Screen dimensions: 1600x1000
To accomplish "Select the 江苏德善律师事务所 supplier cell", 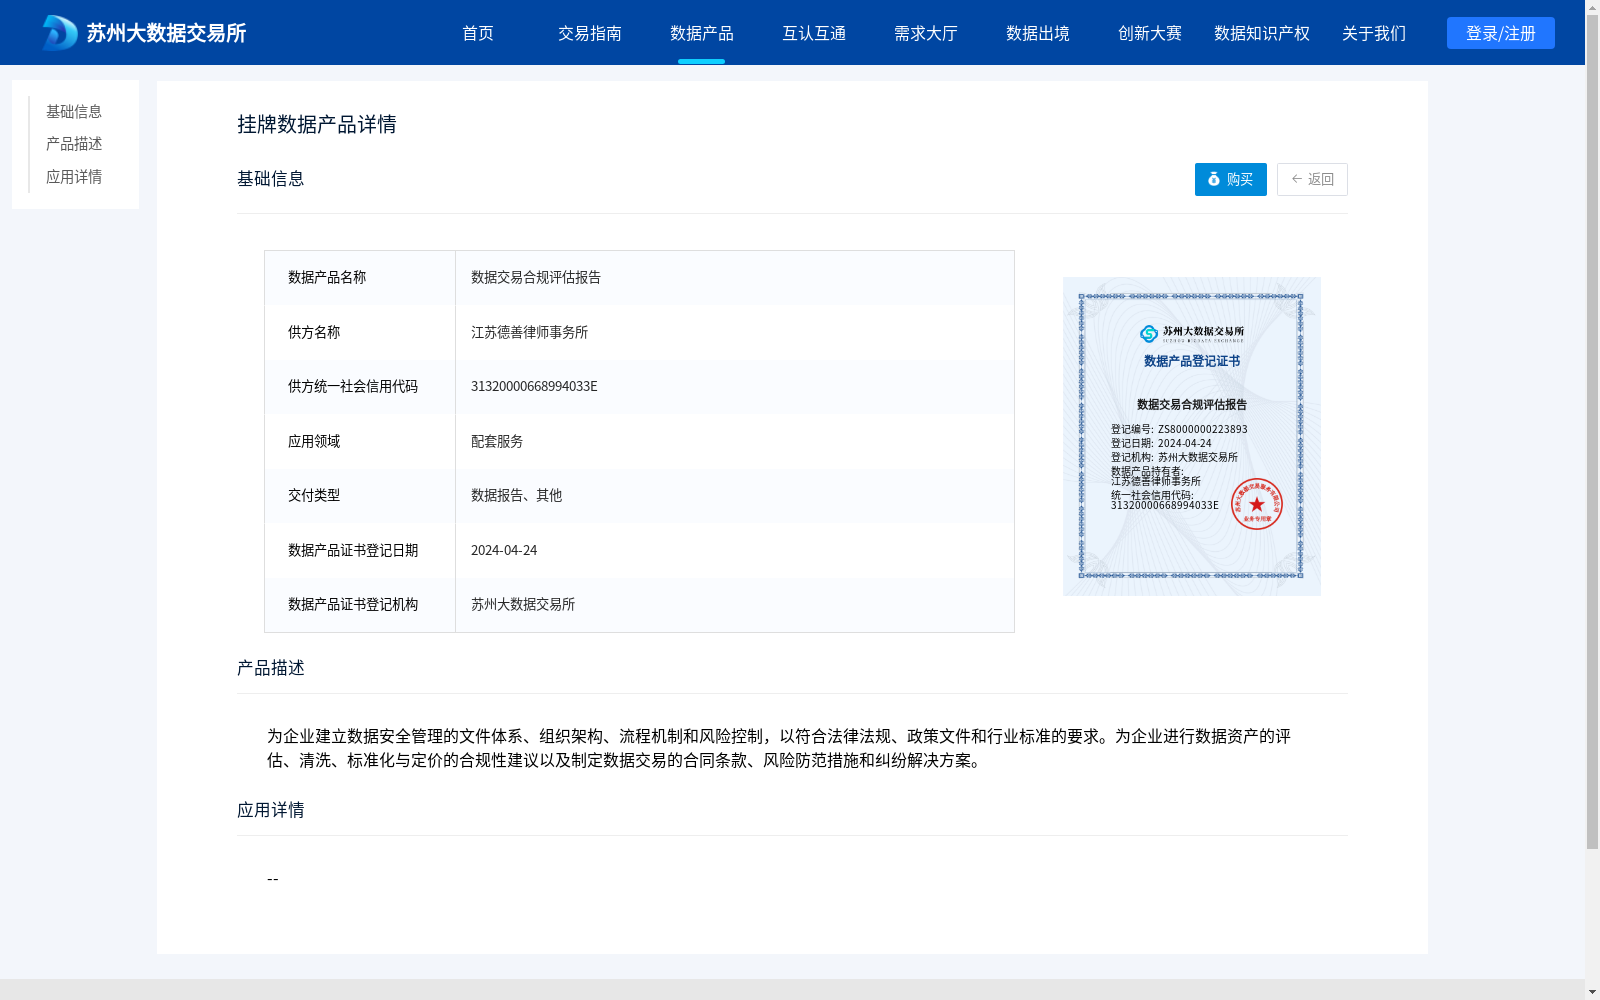I will pos(735,332).
